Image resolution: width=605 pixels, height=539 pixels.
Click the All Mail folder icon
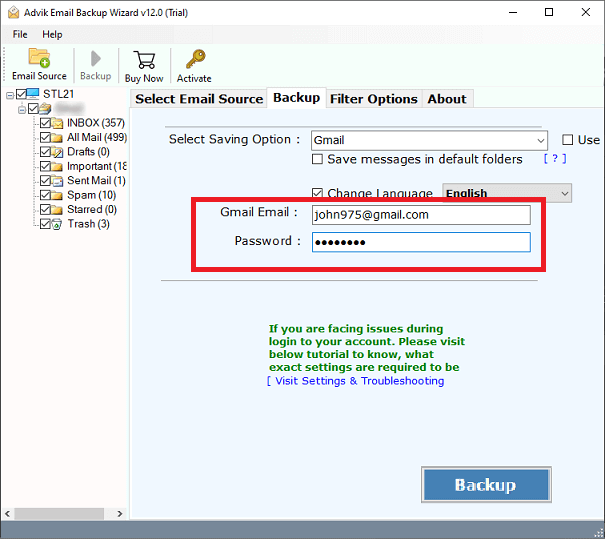coord(57,138)
